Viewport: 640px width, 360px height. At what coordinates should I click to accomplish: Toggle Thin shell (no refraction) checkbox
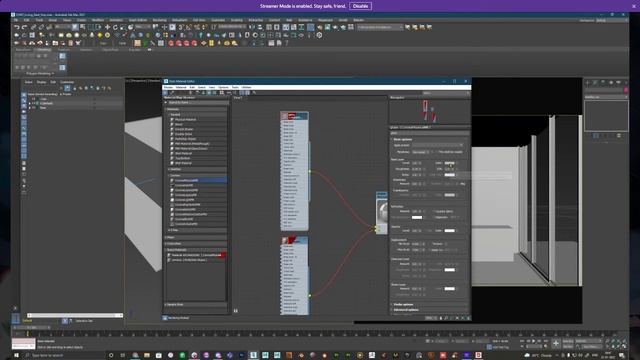click(x=436, y=152)
